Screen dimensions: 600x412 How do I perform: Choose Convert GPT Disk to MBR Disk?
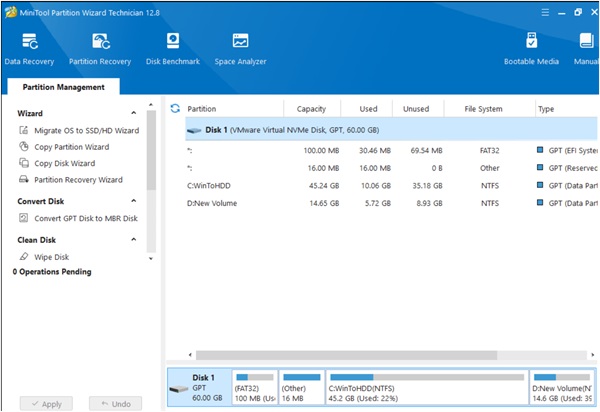point(86,218)
